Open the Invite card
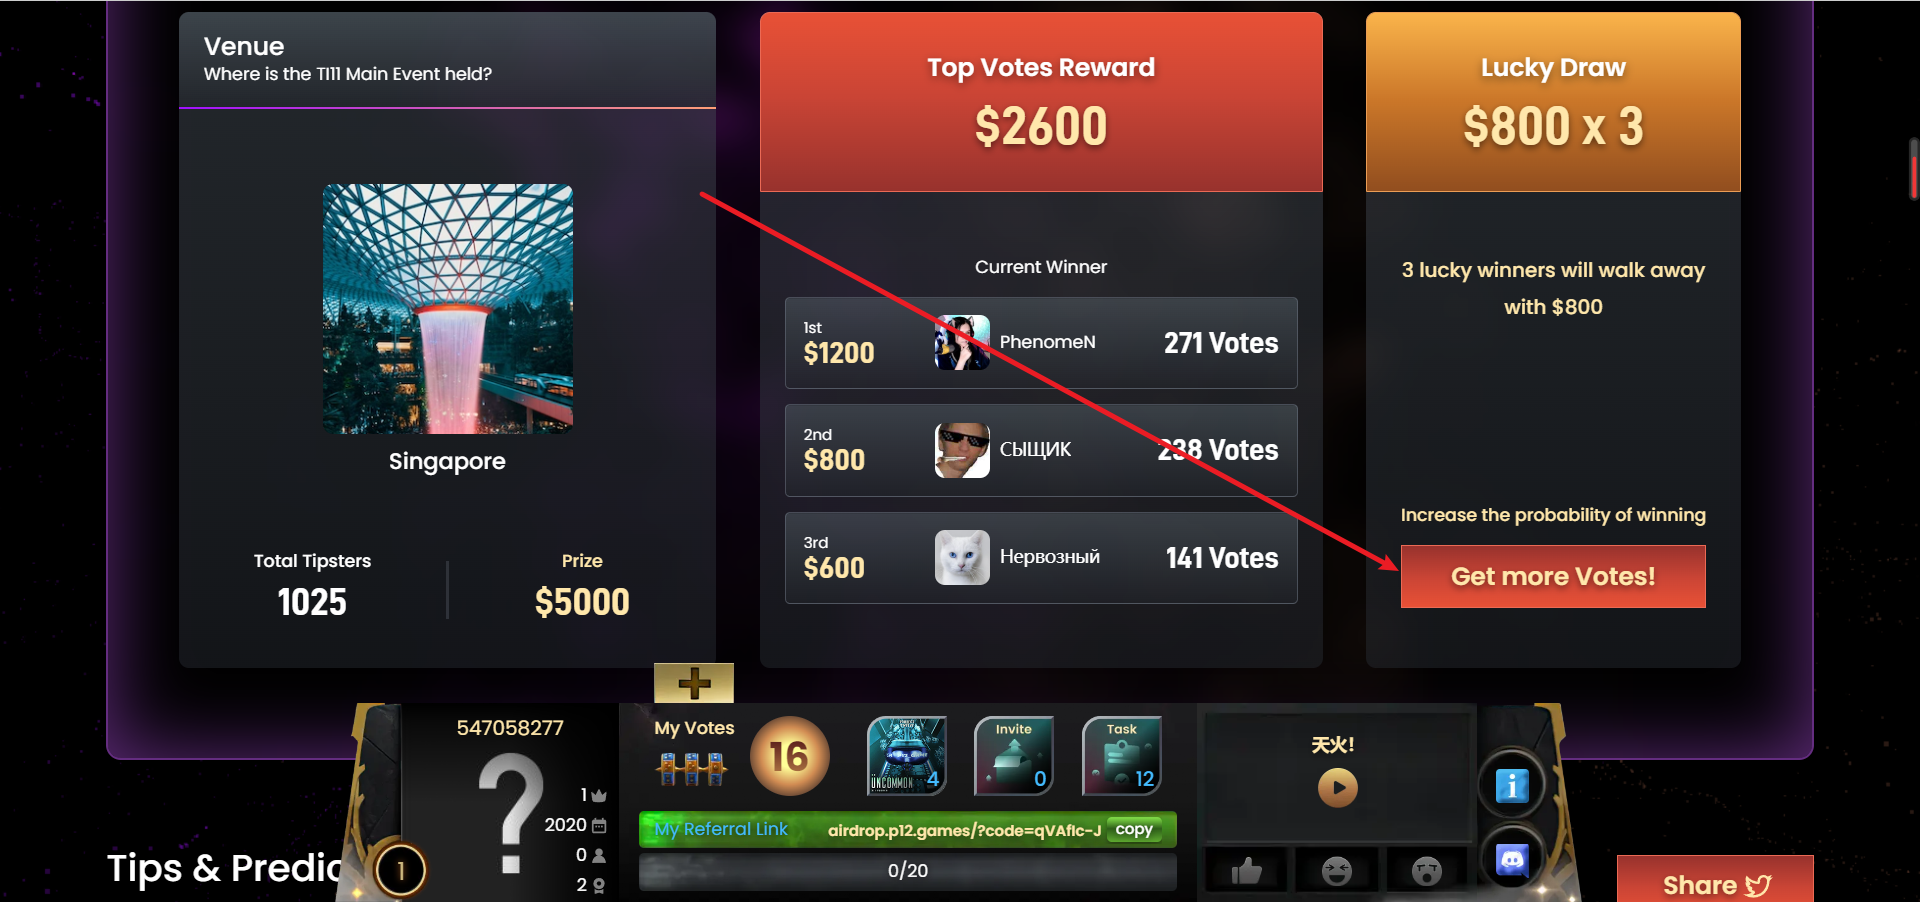1920x902 pixels. pos(1014,756)
